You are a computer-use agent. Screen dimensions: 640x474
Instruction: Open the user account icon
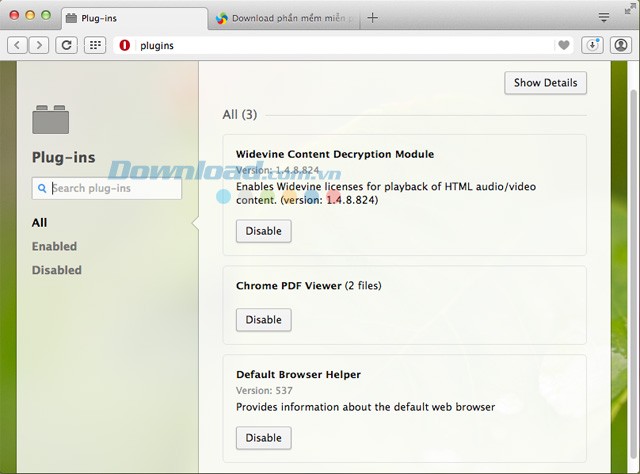tap(621, 45)
